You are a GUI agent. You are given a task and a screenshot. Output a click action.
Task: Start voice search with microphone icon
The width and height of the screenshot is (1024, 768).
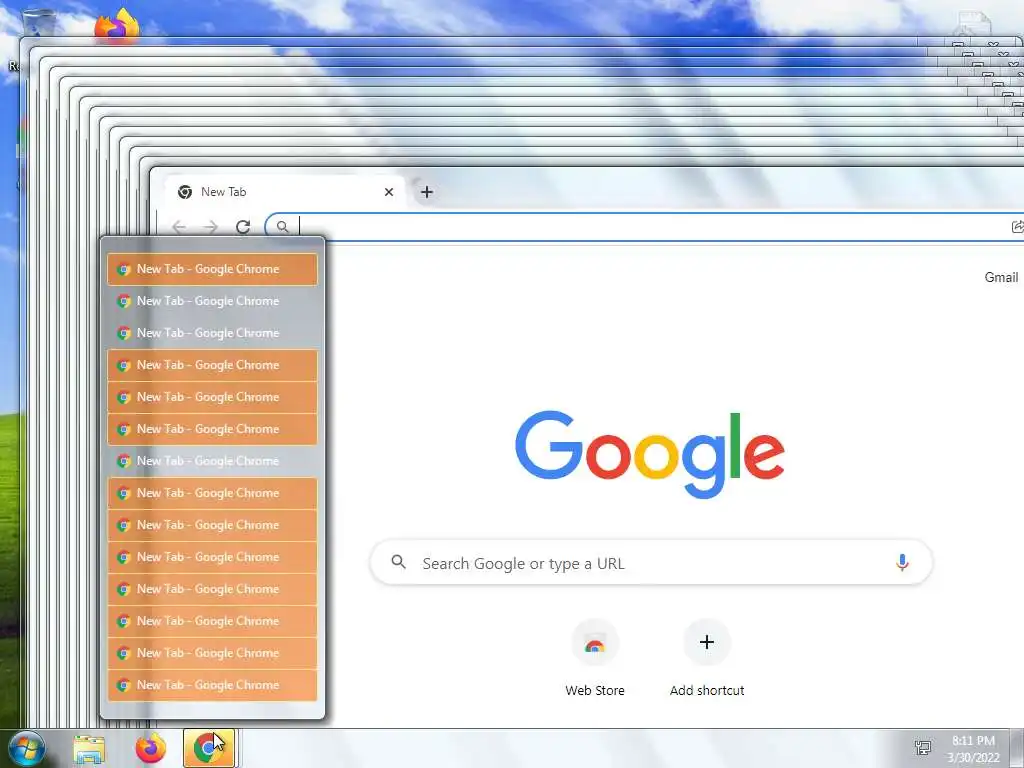pos(902,562)
